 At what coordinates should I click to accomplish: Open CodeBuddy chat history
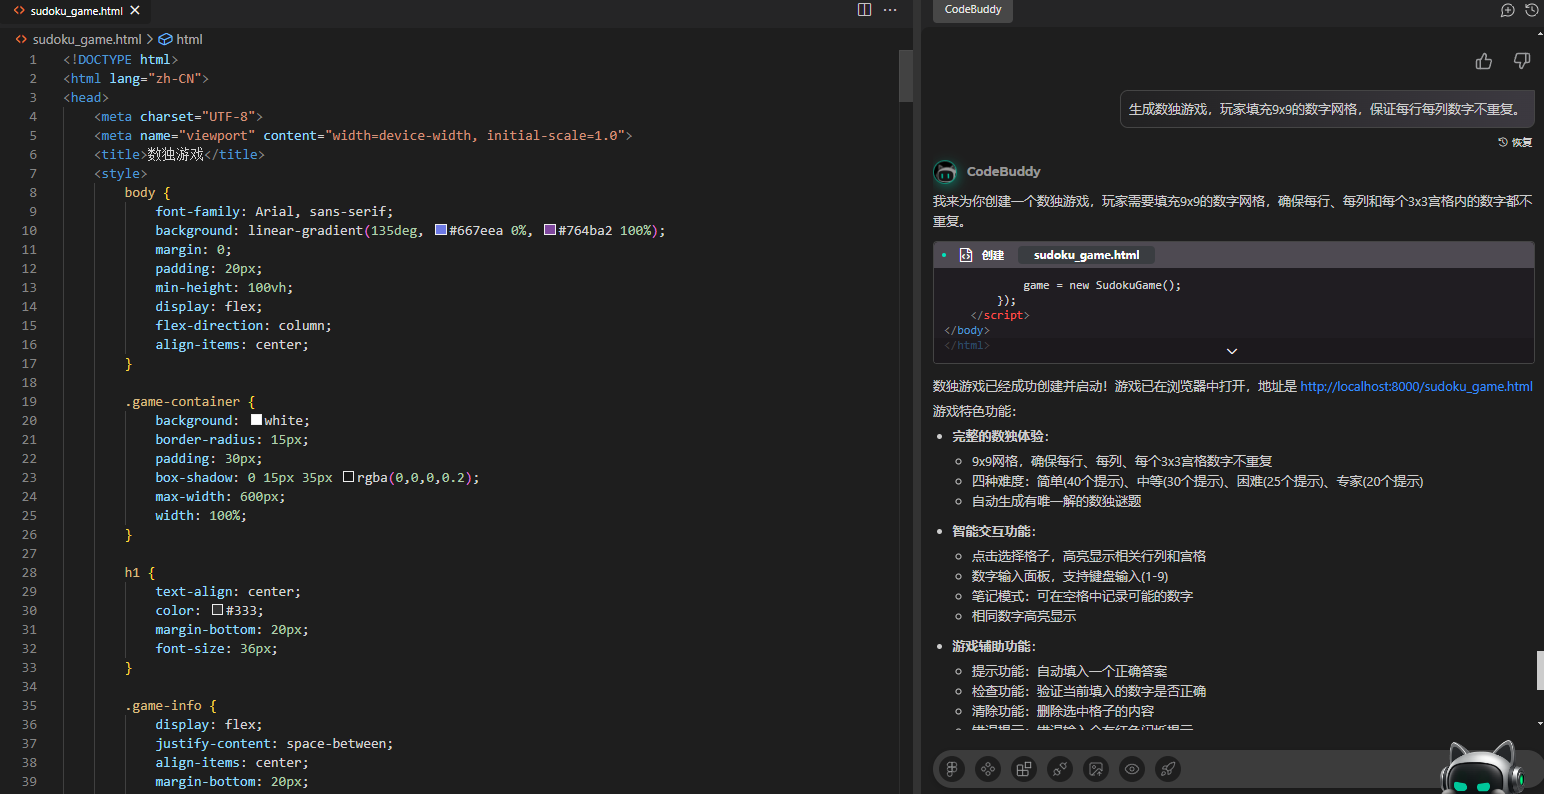[1531, 10]
